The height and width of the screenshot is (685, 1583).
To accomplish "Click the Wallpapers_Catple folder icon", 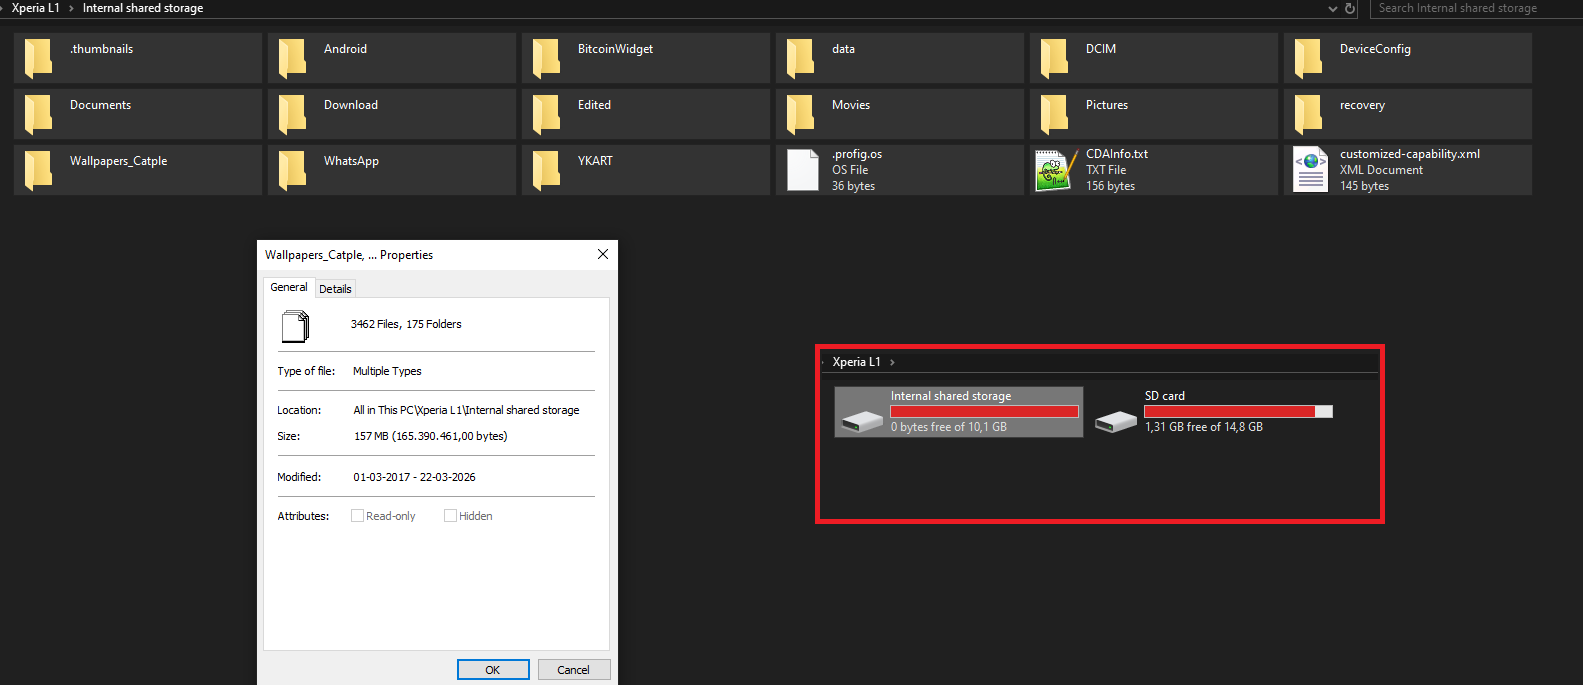I will [x=38, y=170].
